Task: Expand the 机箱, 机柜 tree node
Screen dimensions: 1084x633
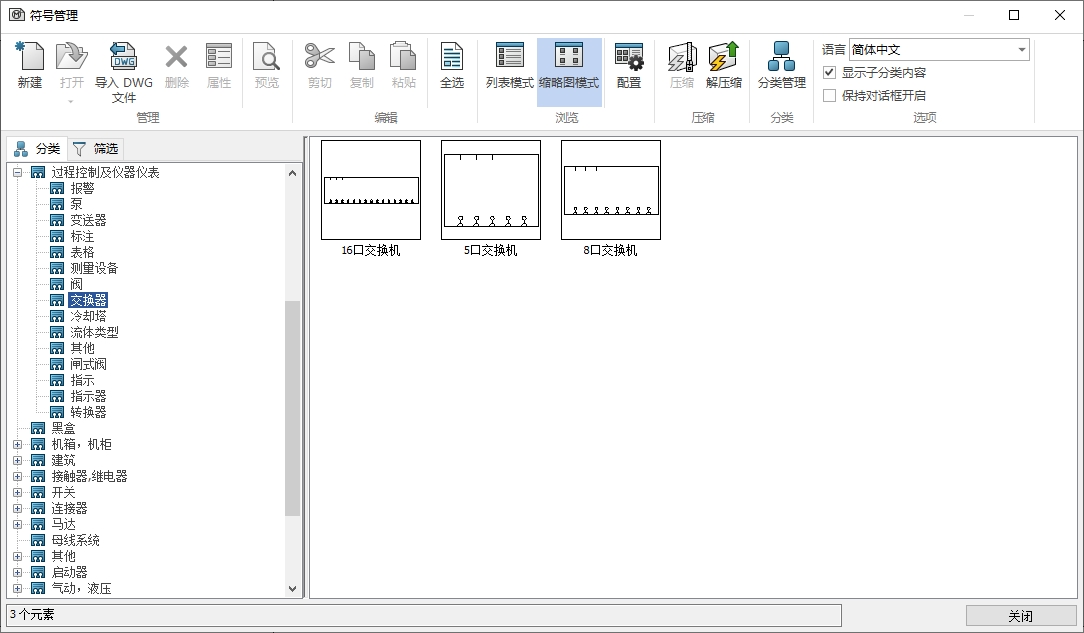Action: coord(17,445)
